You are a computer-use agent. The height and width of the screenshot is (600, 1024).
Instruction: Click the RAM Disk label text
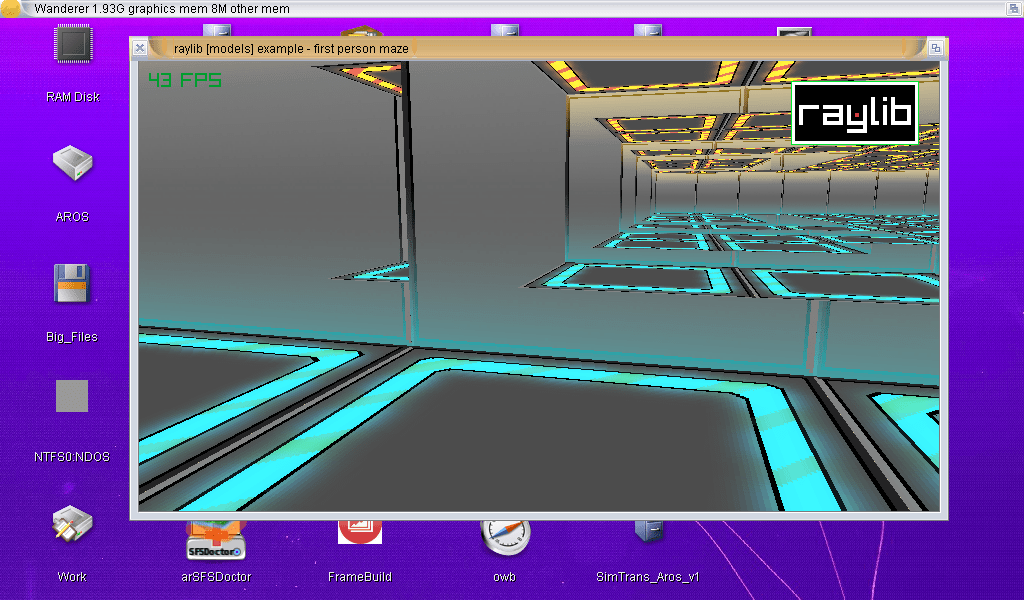tap(72, 97)
